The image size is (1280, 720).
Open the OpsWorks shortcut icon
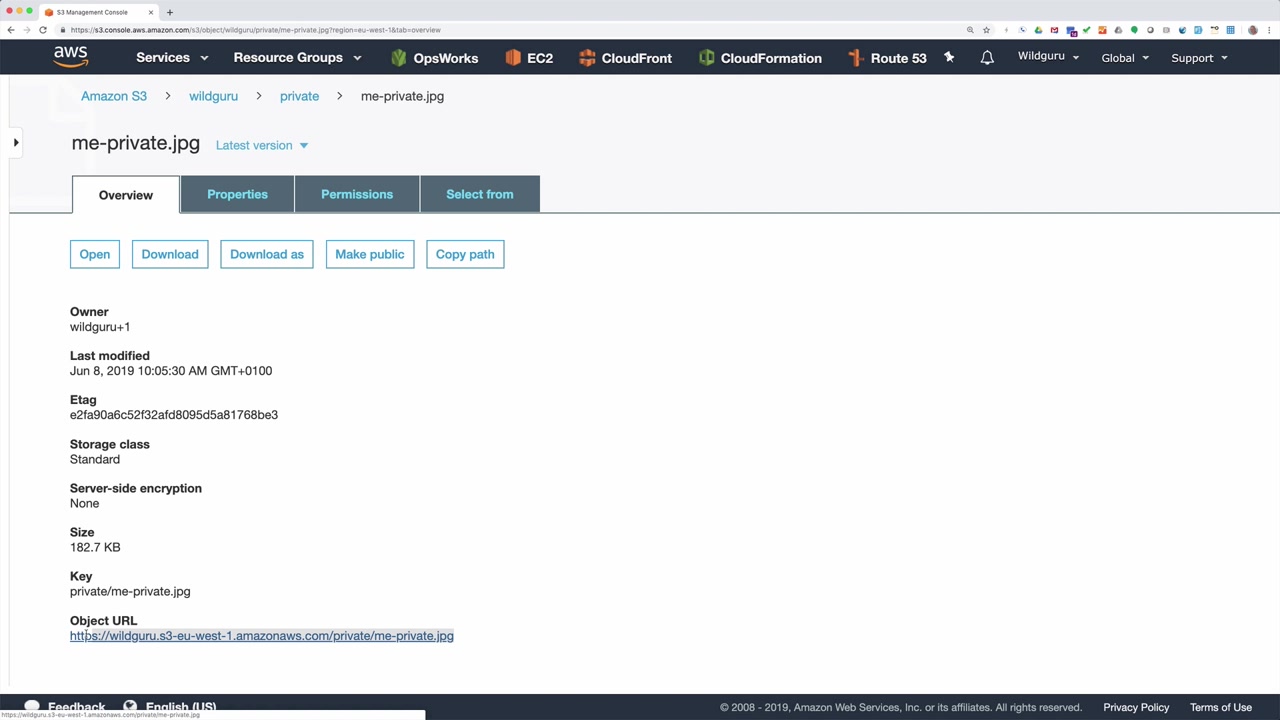coord(399,58)
